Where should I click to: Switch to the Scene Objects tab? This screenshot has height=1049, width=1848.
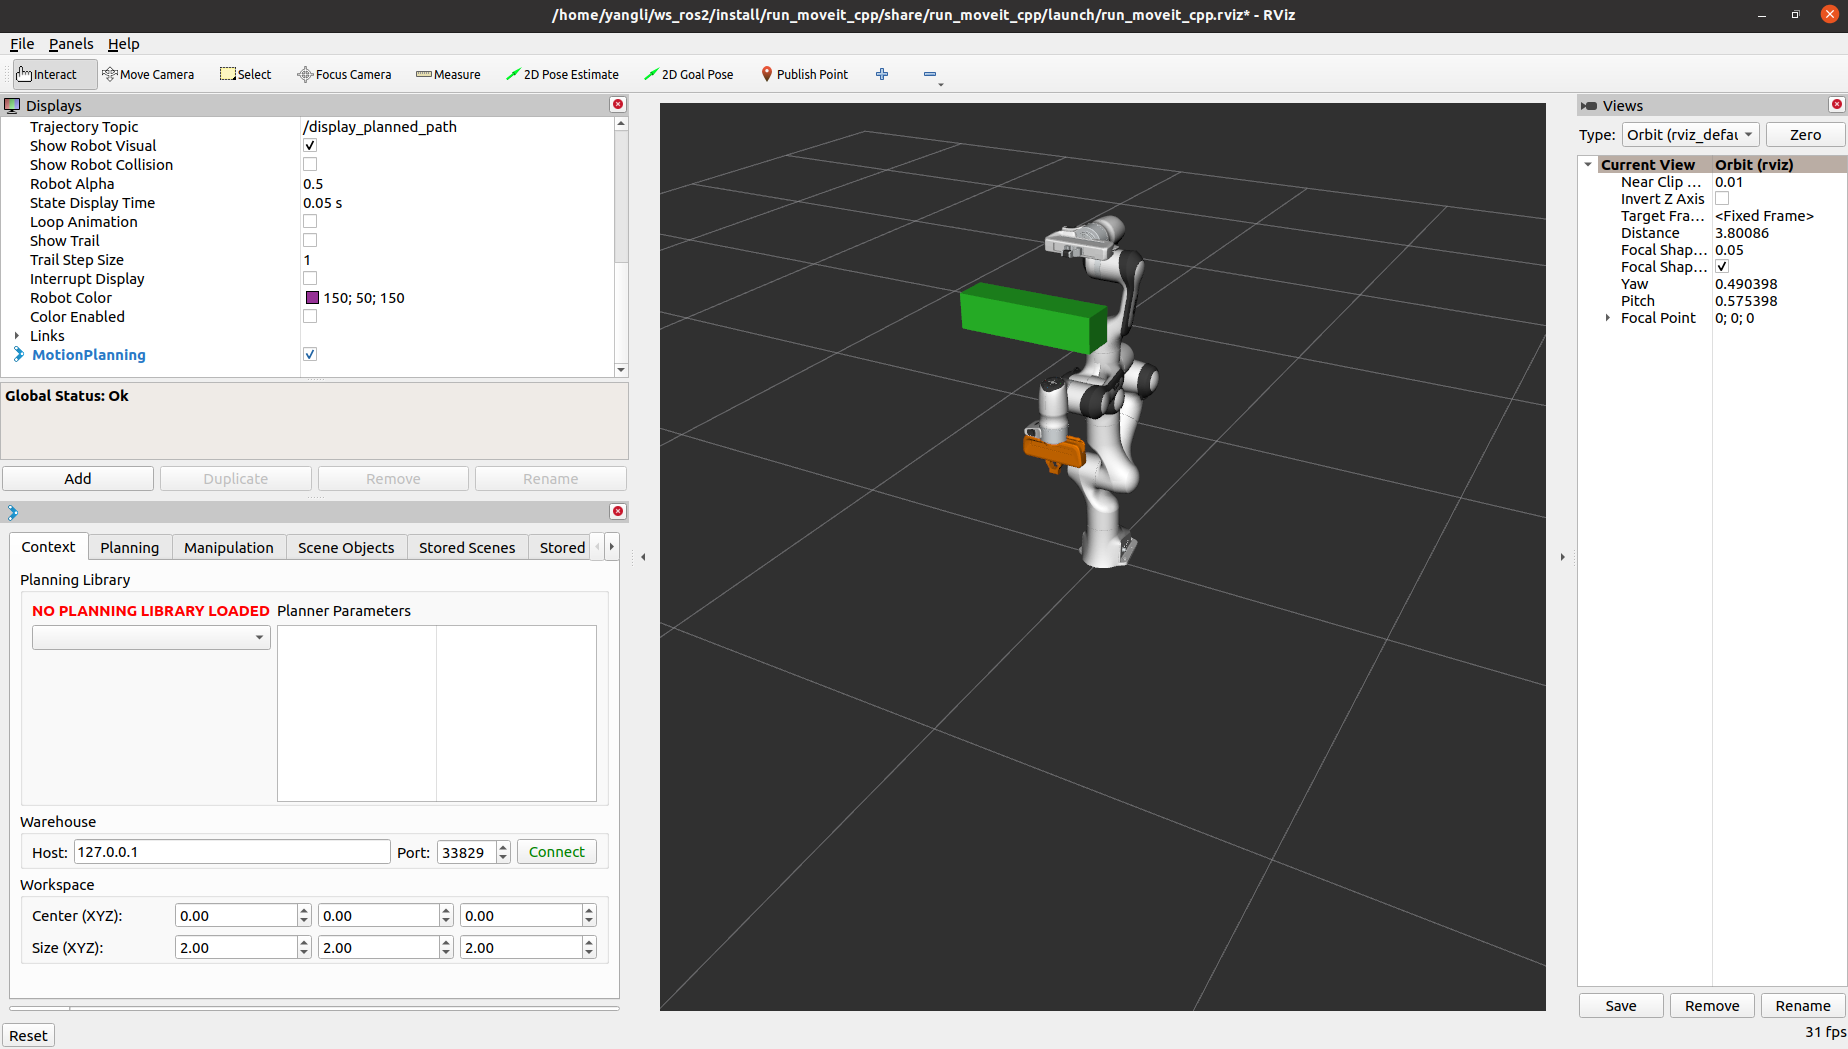[x=345, y=547]
